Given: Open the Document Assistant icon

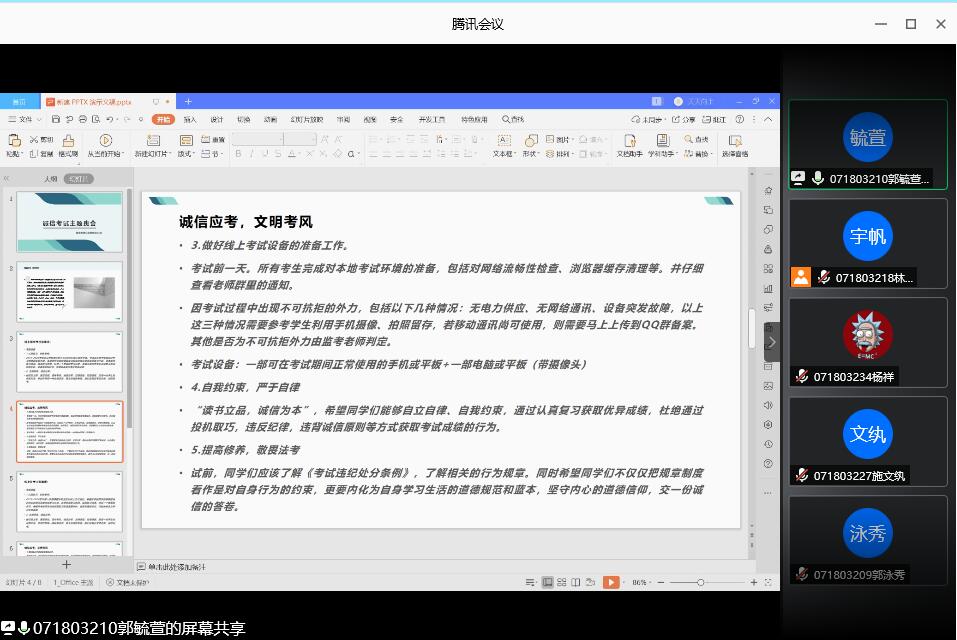Looking at the screenshot, I should (630, 141).
